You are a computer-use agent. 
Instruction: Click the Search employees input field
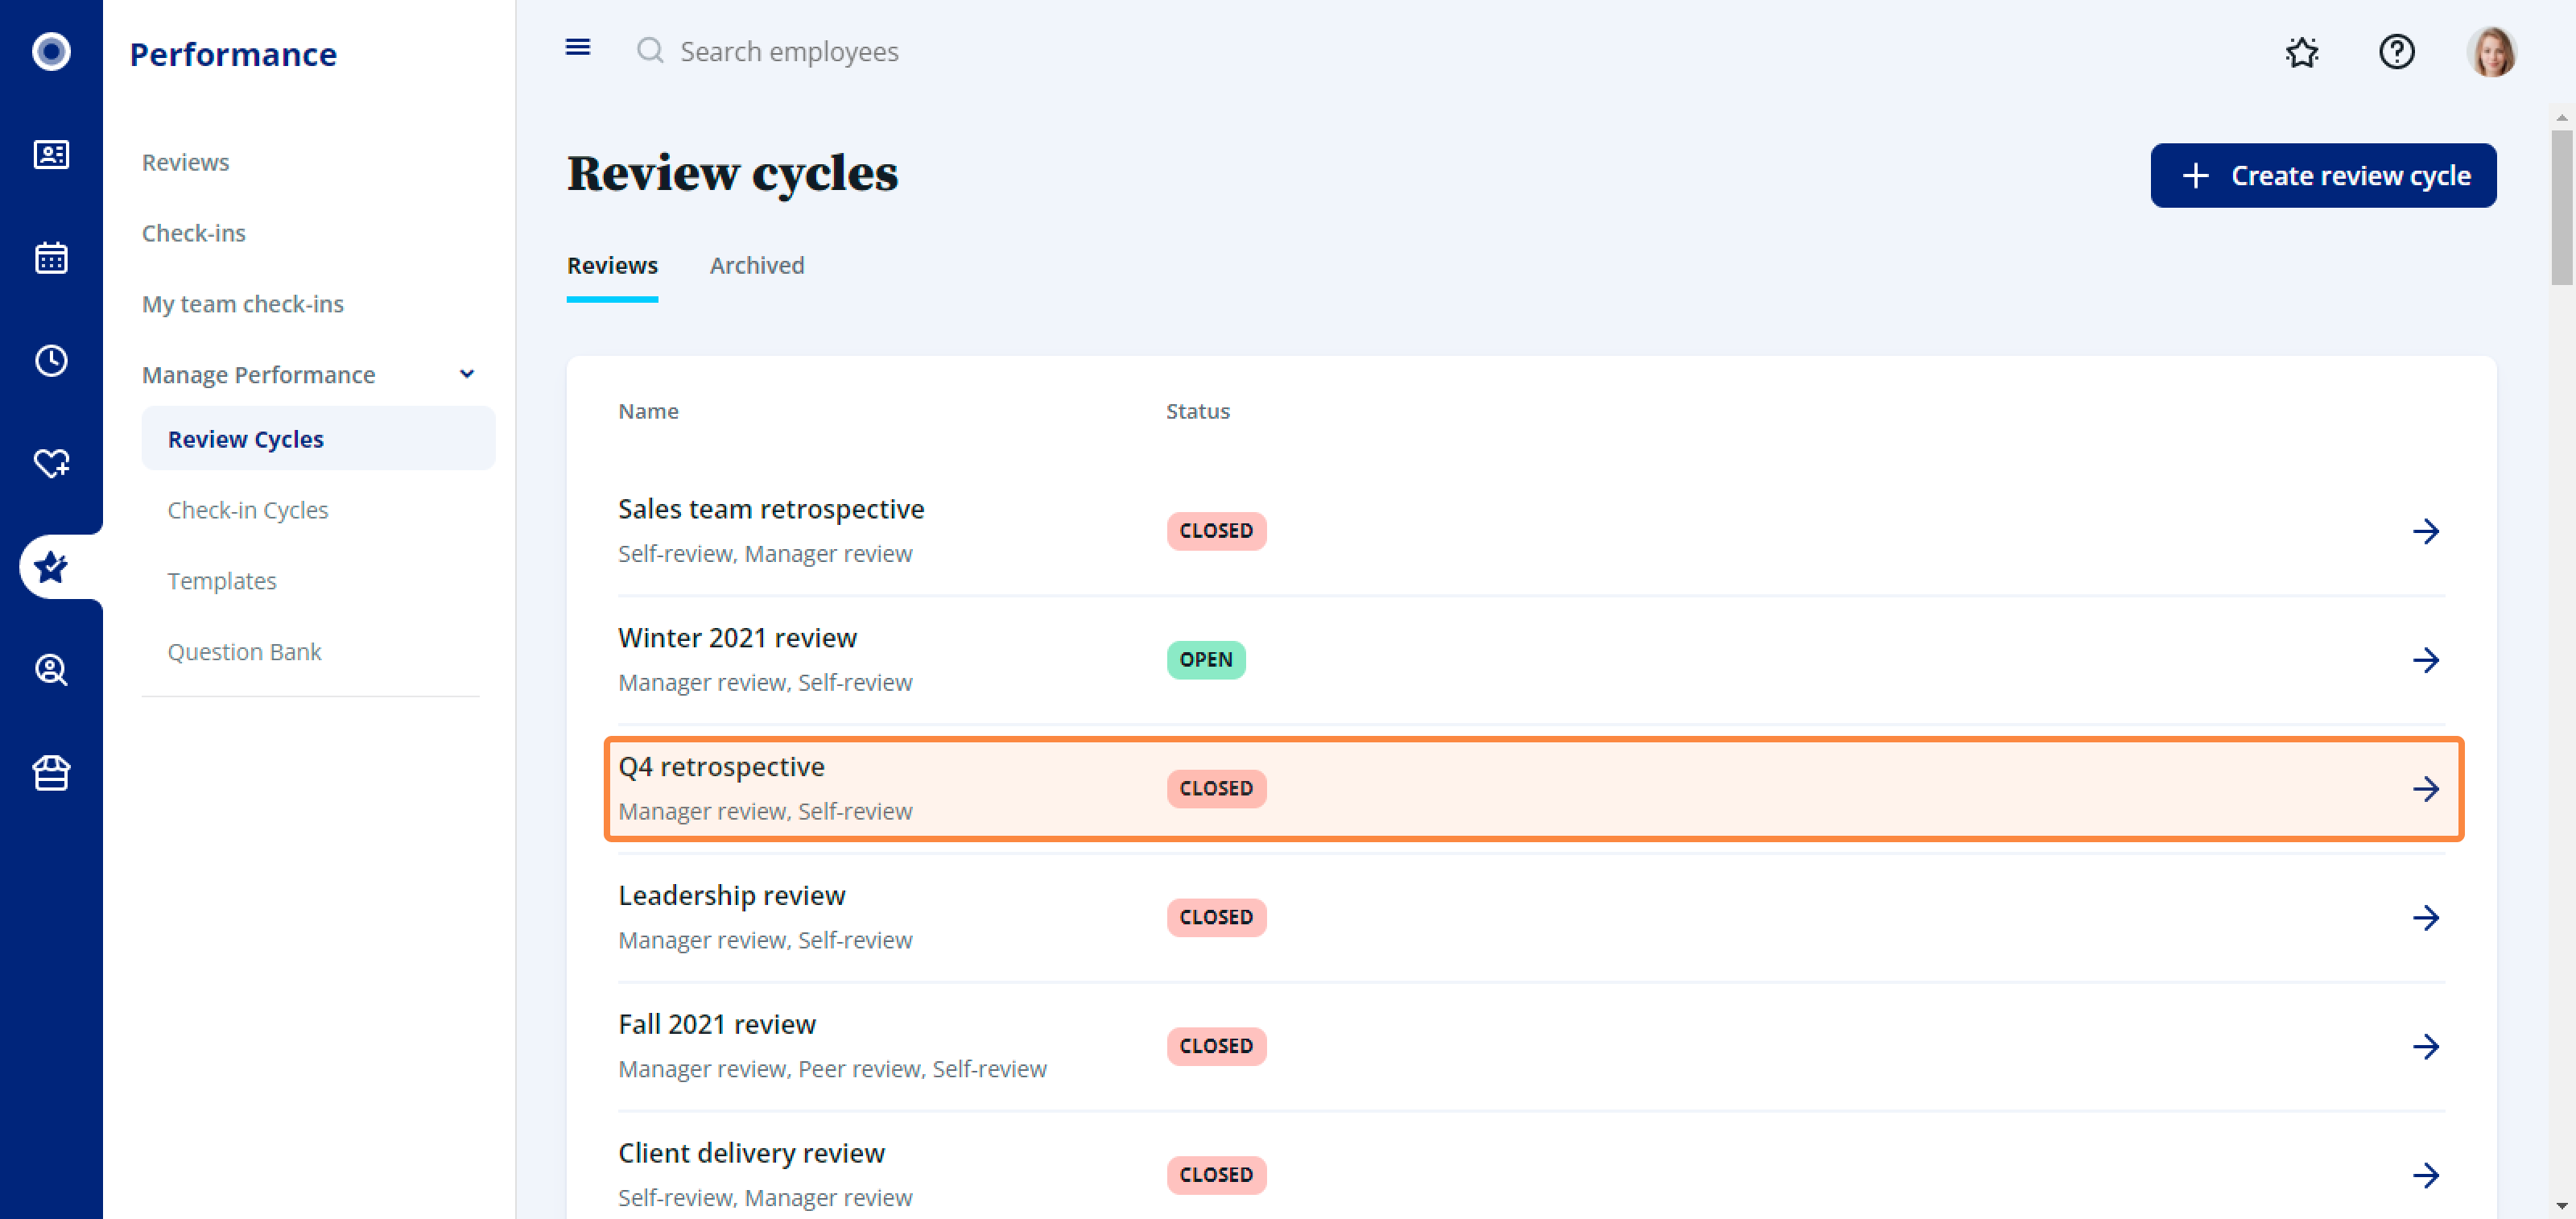tap(789, 51)
